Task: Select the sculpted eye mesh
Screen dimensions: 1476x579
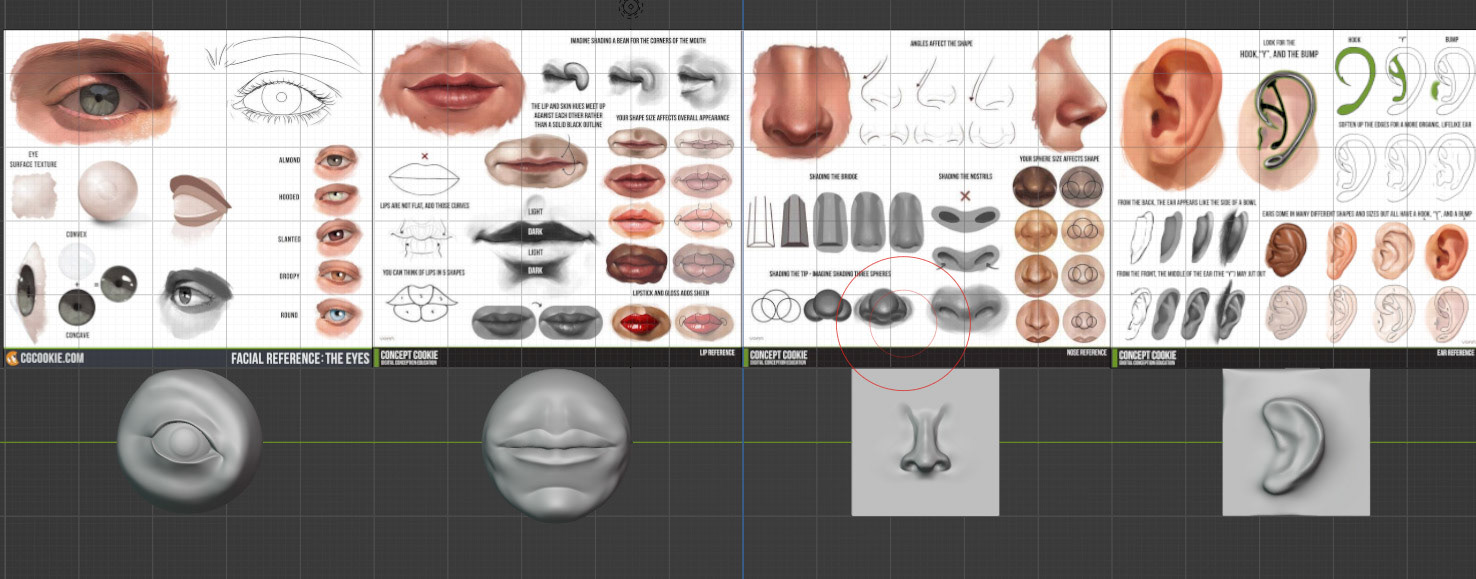Action: (x=189, y=440)
